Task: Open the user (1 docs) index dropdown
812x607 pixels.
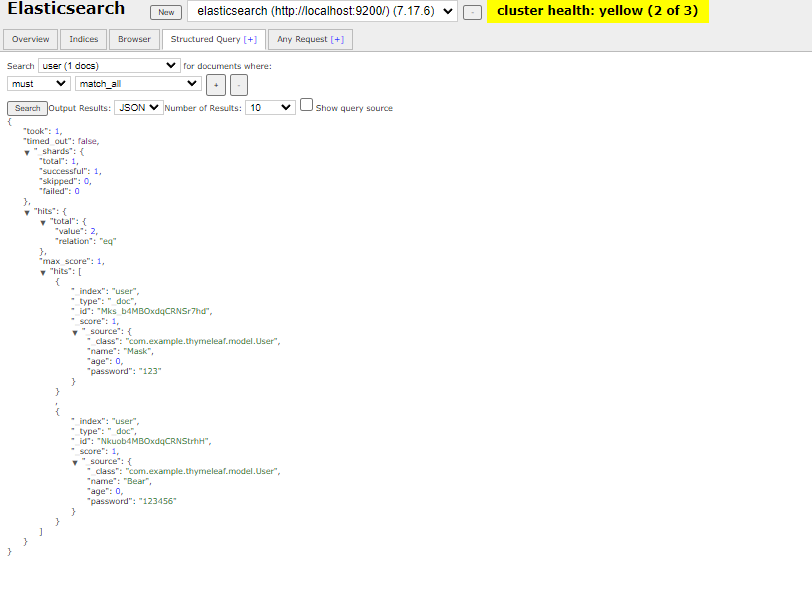Action: click(109, 66)
